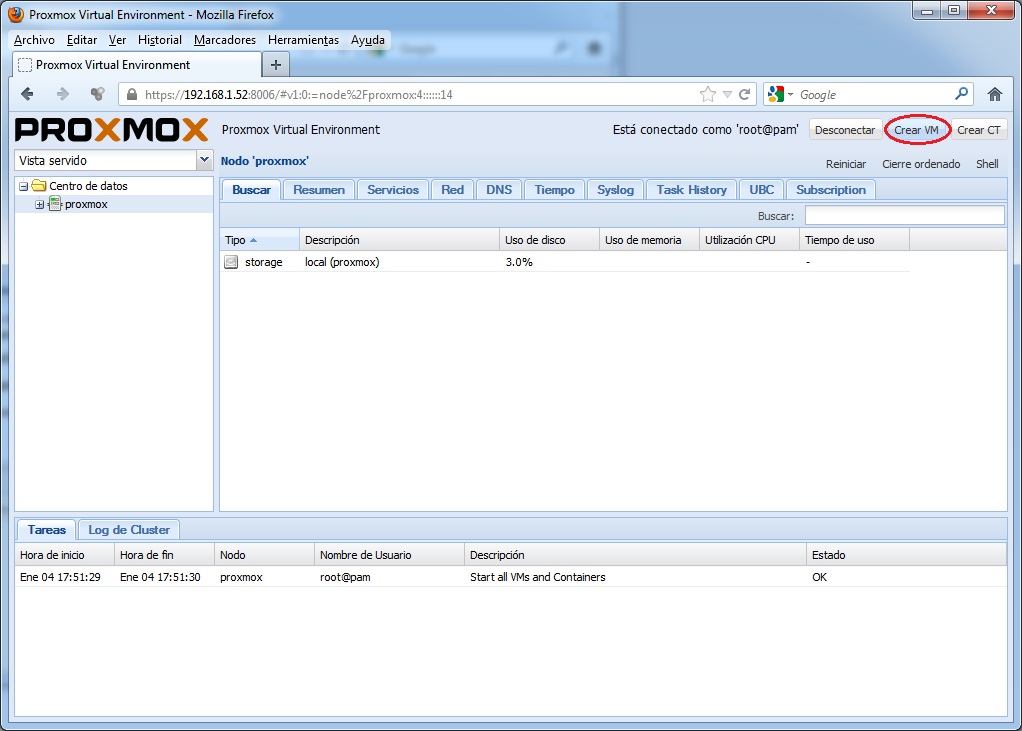This screenshot has width=1022, height=731.
Task: Expand the proxmox node in tree
Action: click(x=39, y=205)
